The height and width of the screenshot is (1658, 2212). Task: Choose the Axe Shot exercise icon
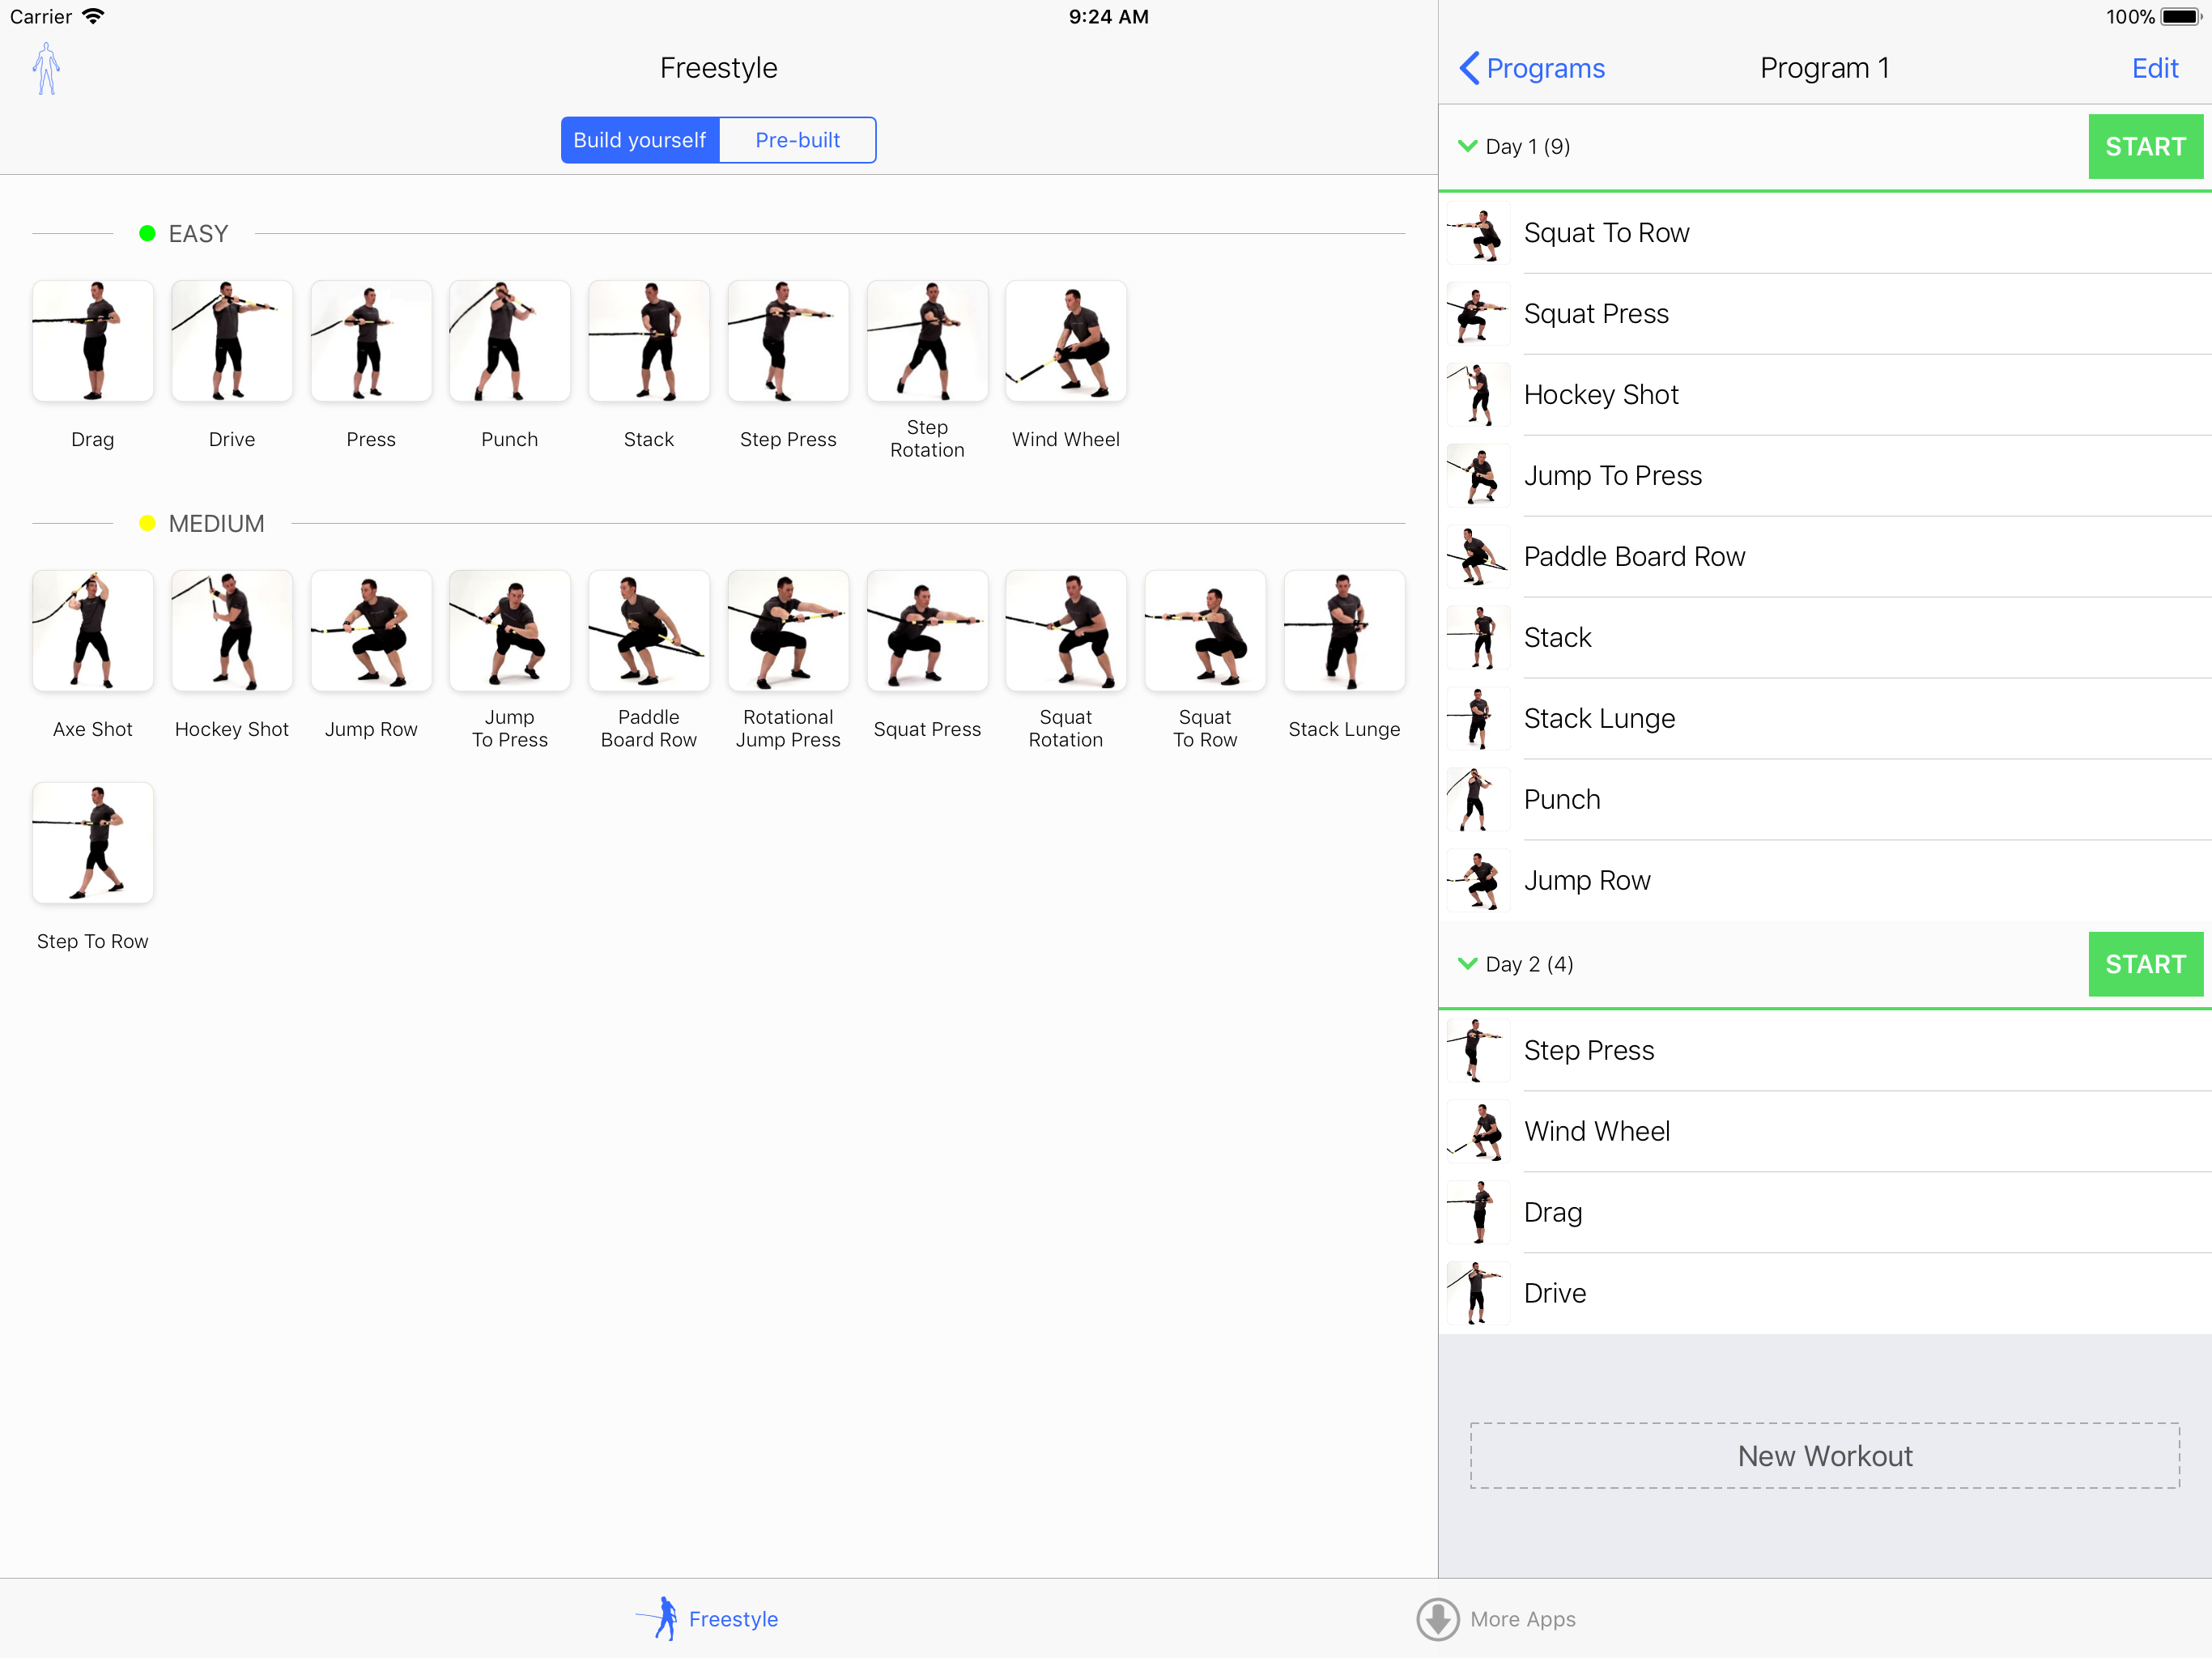pos(92,631)
